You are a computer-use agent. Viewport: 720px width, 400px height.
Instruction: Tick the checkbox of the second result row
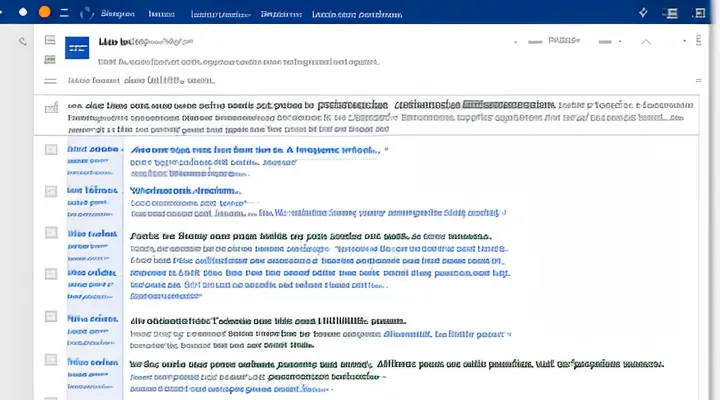pos(51,191)
